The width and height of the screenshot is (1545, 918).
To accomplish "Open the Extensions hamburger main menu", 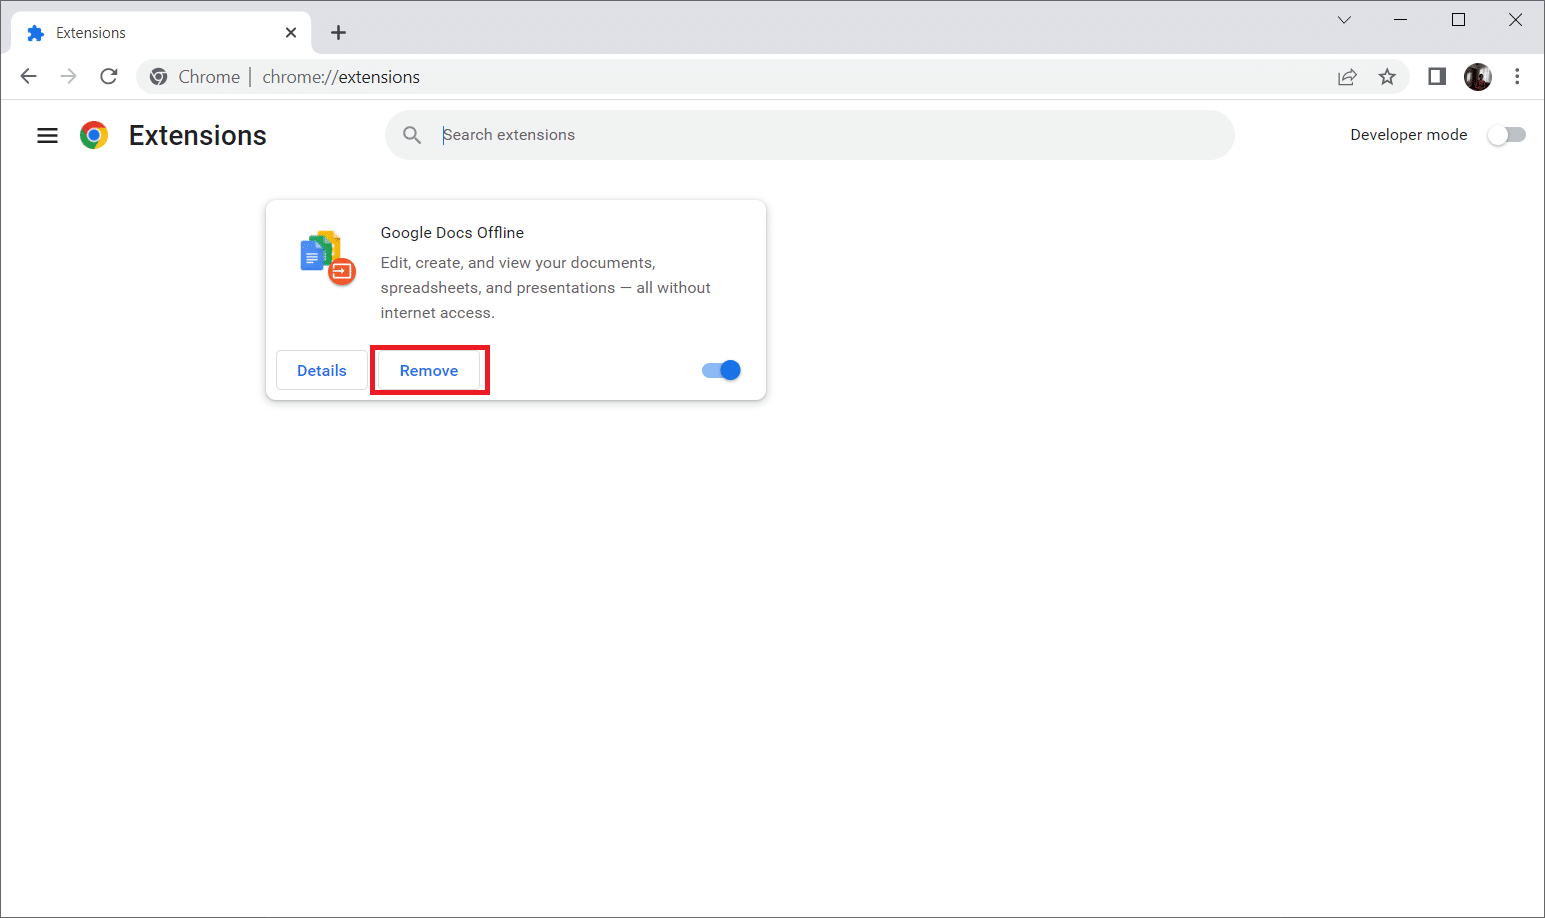I will [x=47, y=135].
